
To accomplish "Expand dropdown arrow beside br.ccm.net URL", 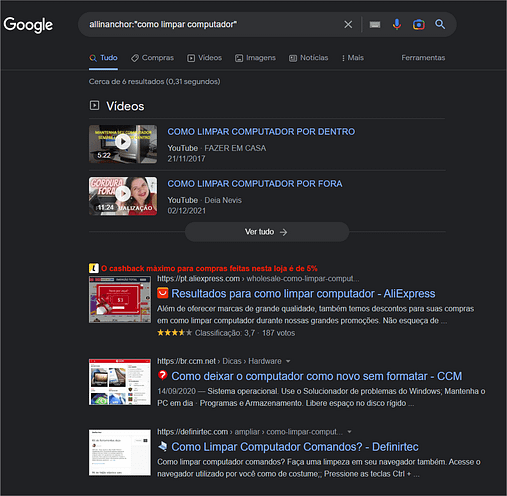I will point(288,361).
